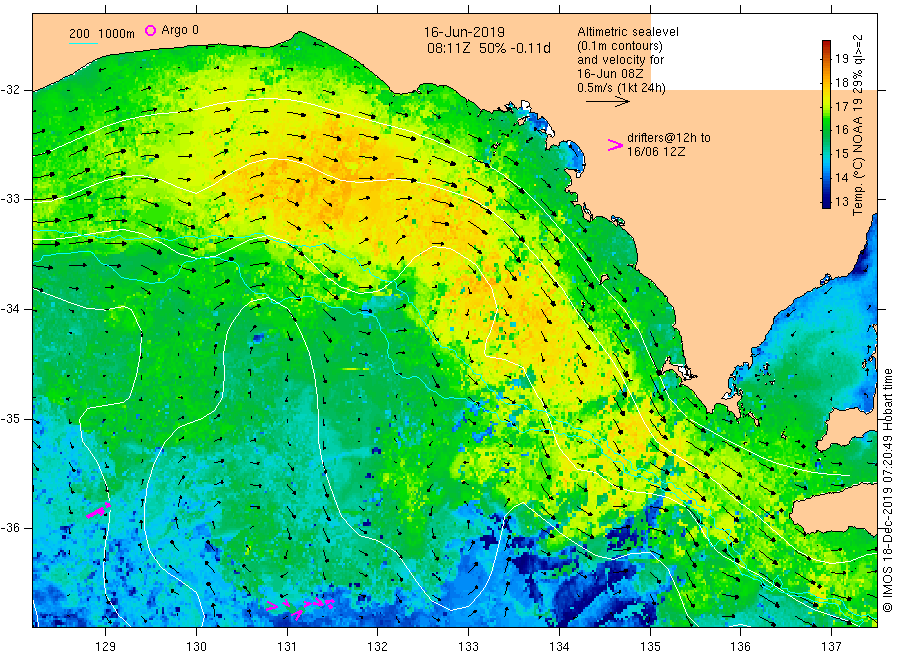
Task: Click the 16 value on temperature scale
Action: tap(841, 130)
